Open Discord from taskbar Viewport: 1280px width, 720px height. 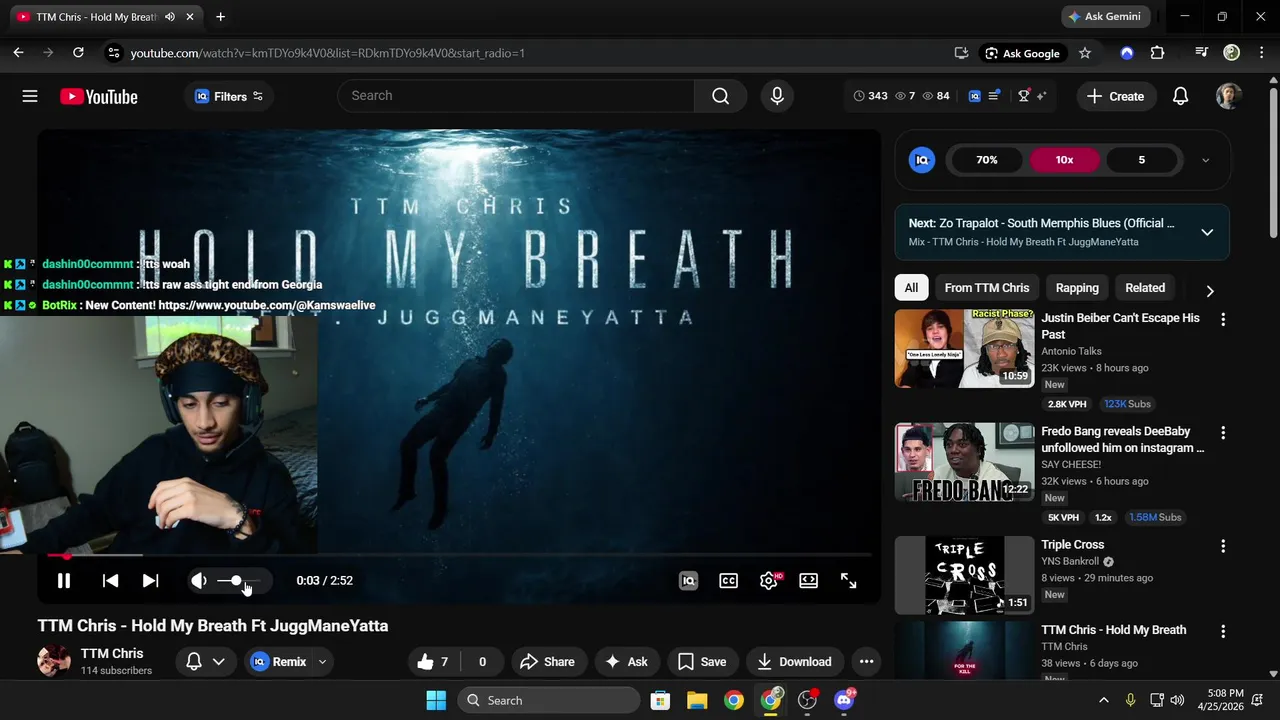[844, 700]
